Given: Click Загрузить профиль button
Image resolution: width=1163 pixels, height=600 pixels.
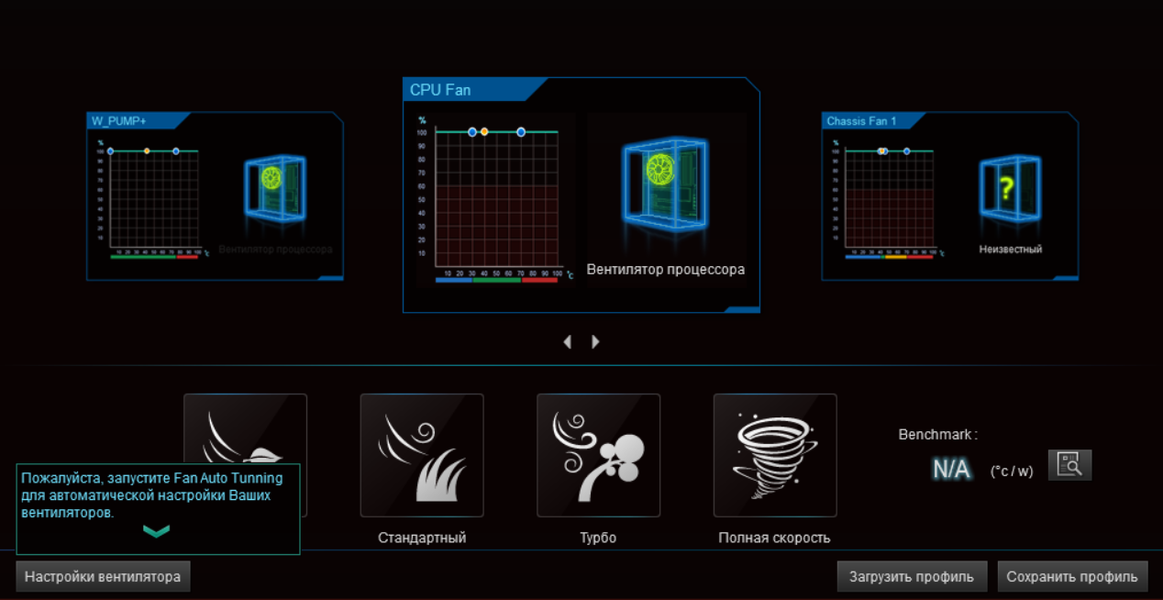Looking at the screenshot, I should pyautogui.click(x=912, y=576).
